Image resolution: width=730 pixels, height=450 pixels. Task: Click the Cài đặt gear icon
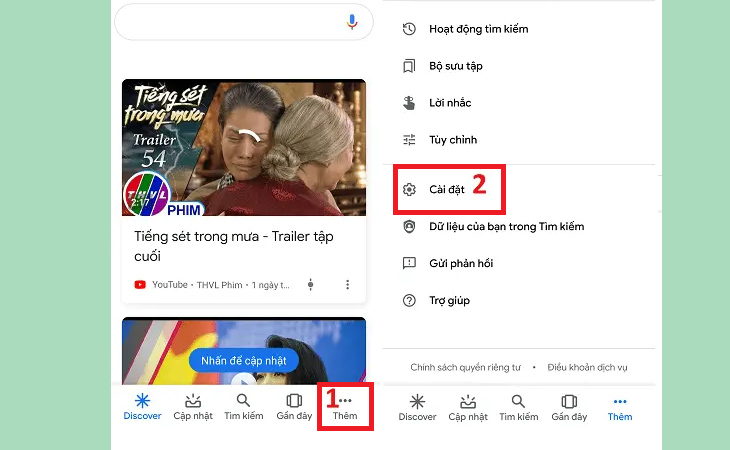click(409, 189)
